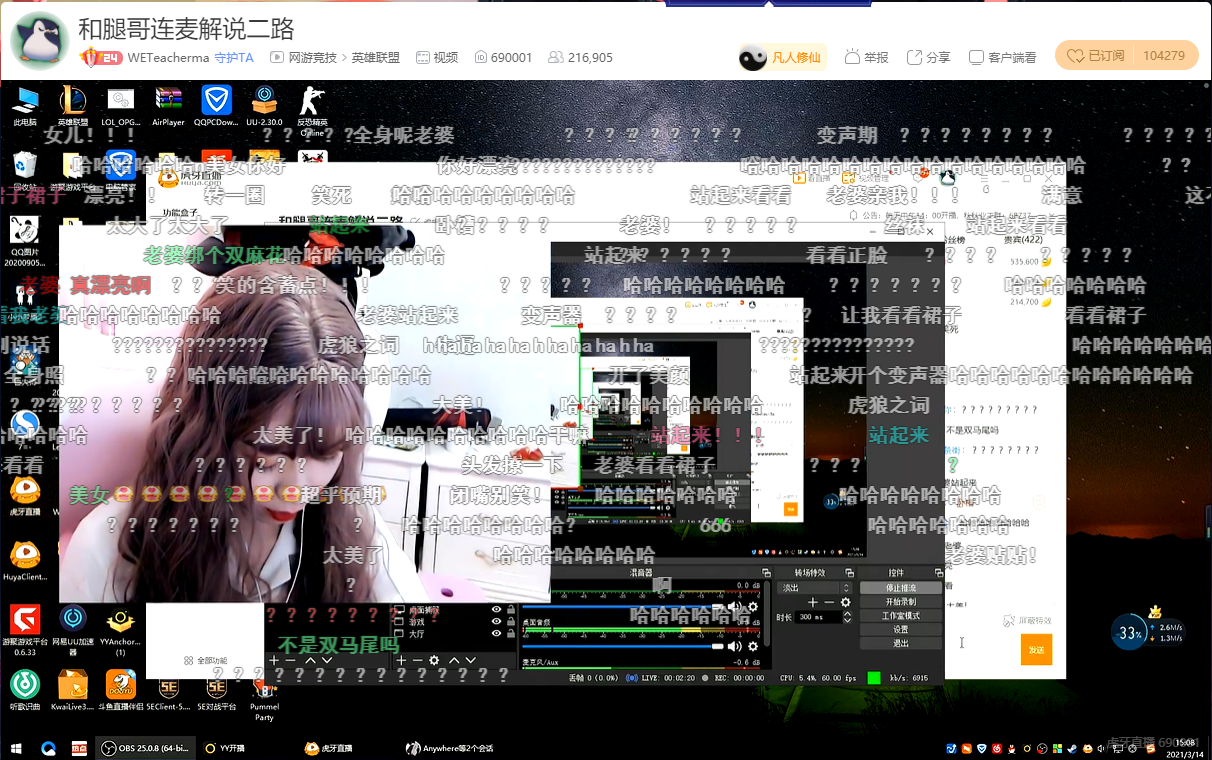Click the plus icon to add a new source
Screen dimensions: 1212x760
click(401, 660)
